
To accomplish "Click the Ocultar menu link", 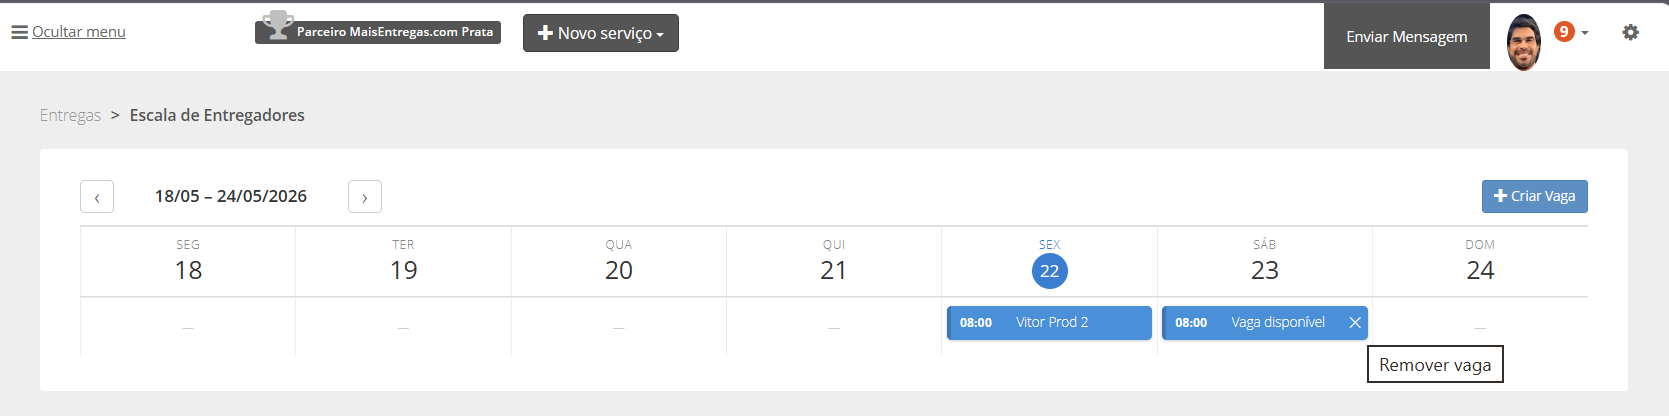I will click(79, 32).
